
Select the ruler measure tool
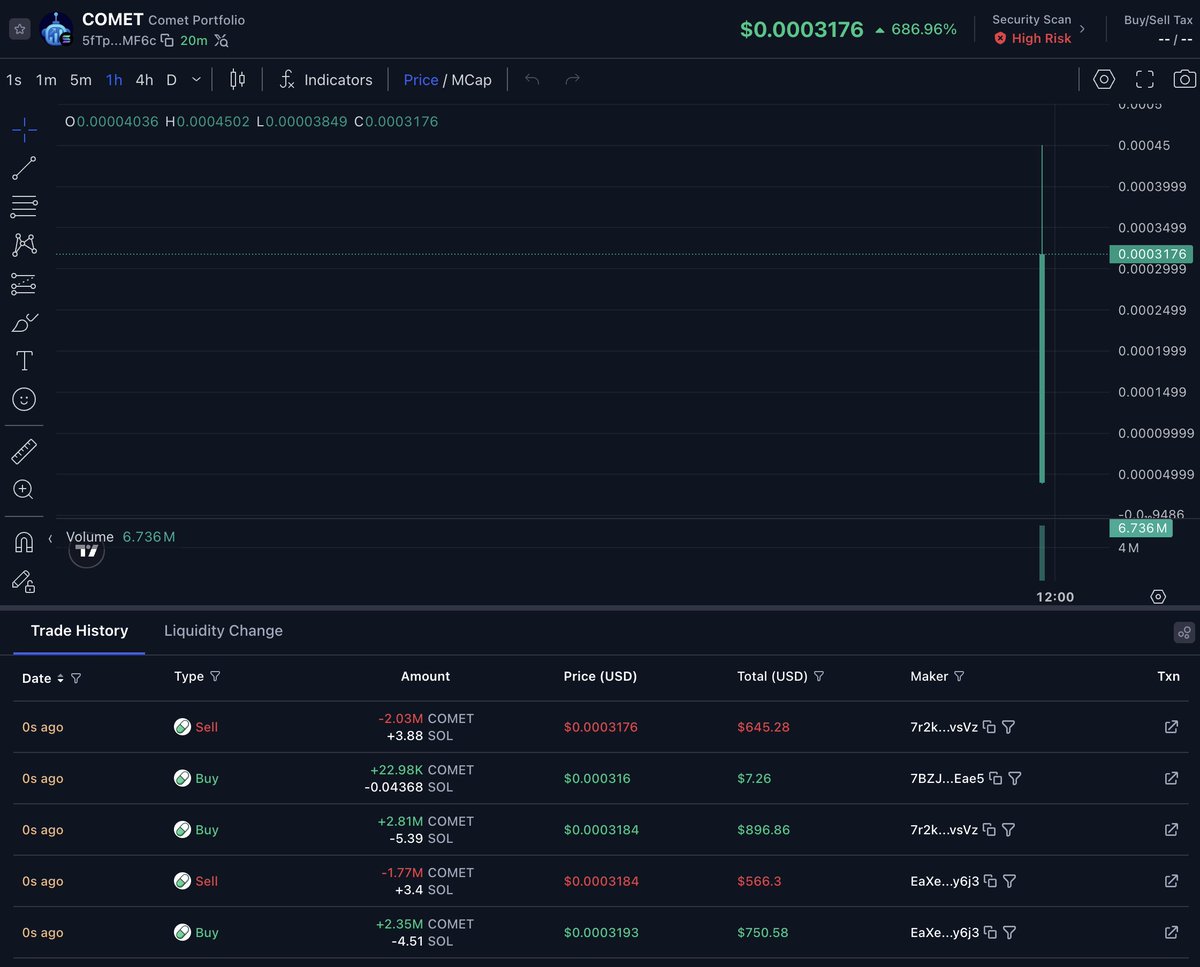click(24, 452)
